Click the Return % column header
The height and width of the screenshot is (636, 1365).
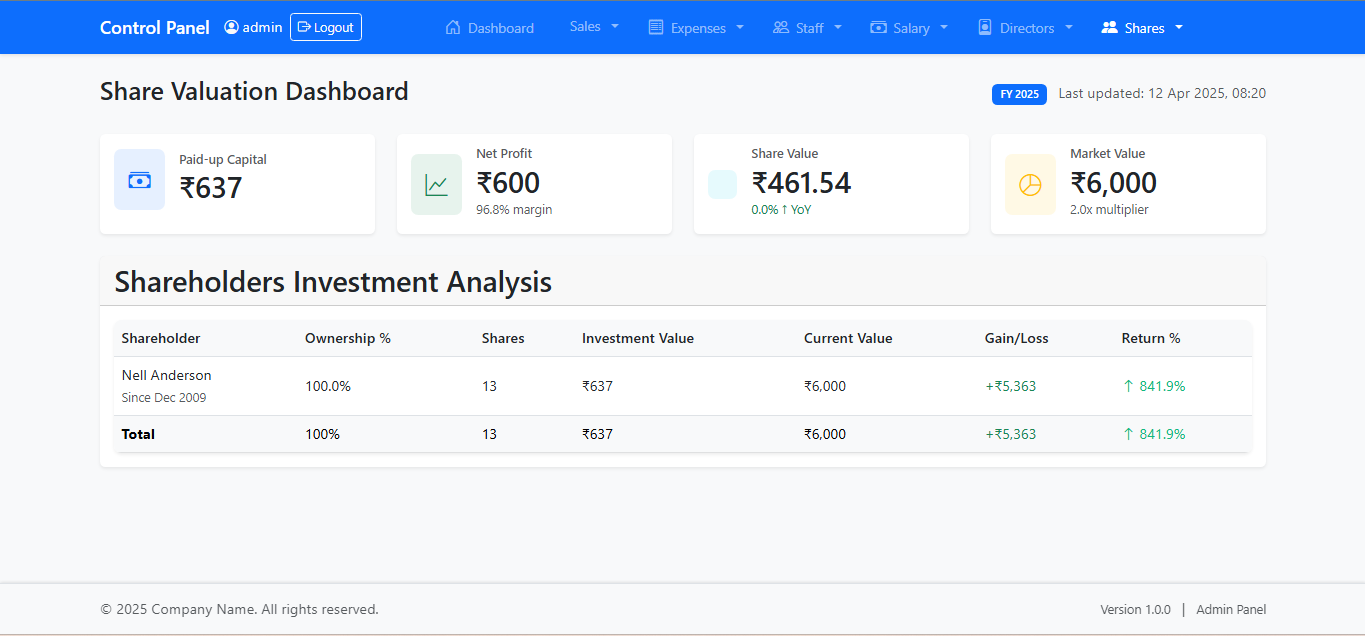(x=1150, y=338)
